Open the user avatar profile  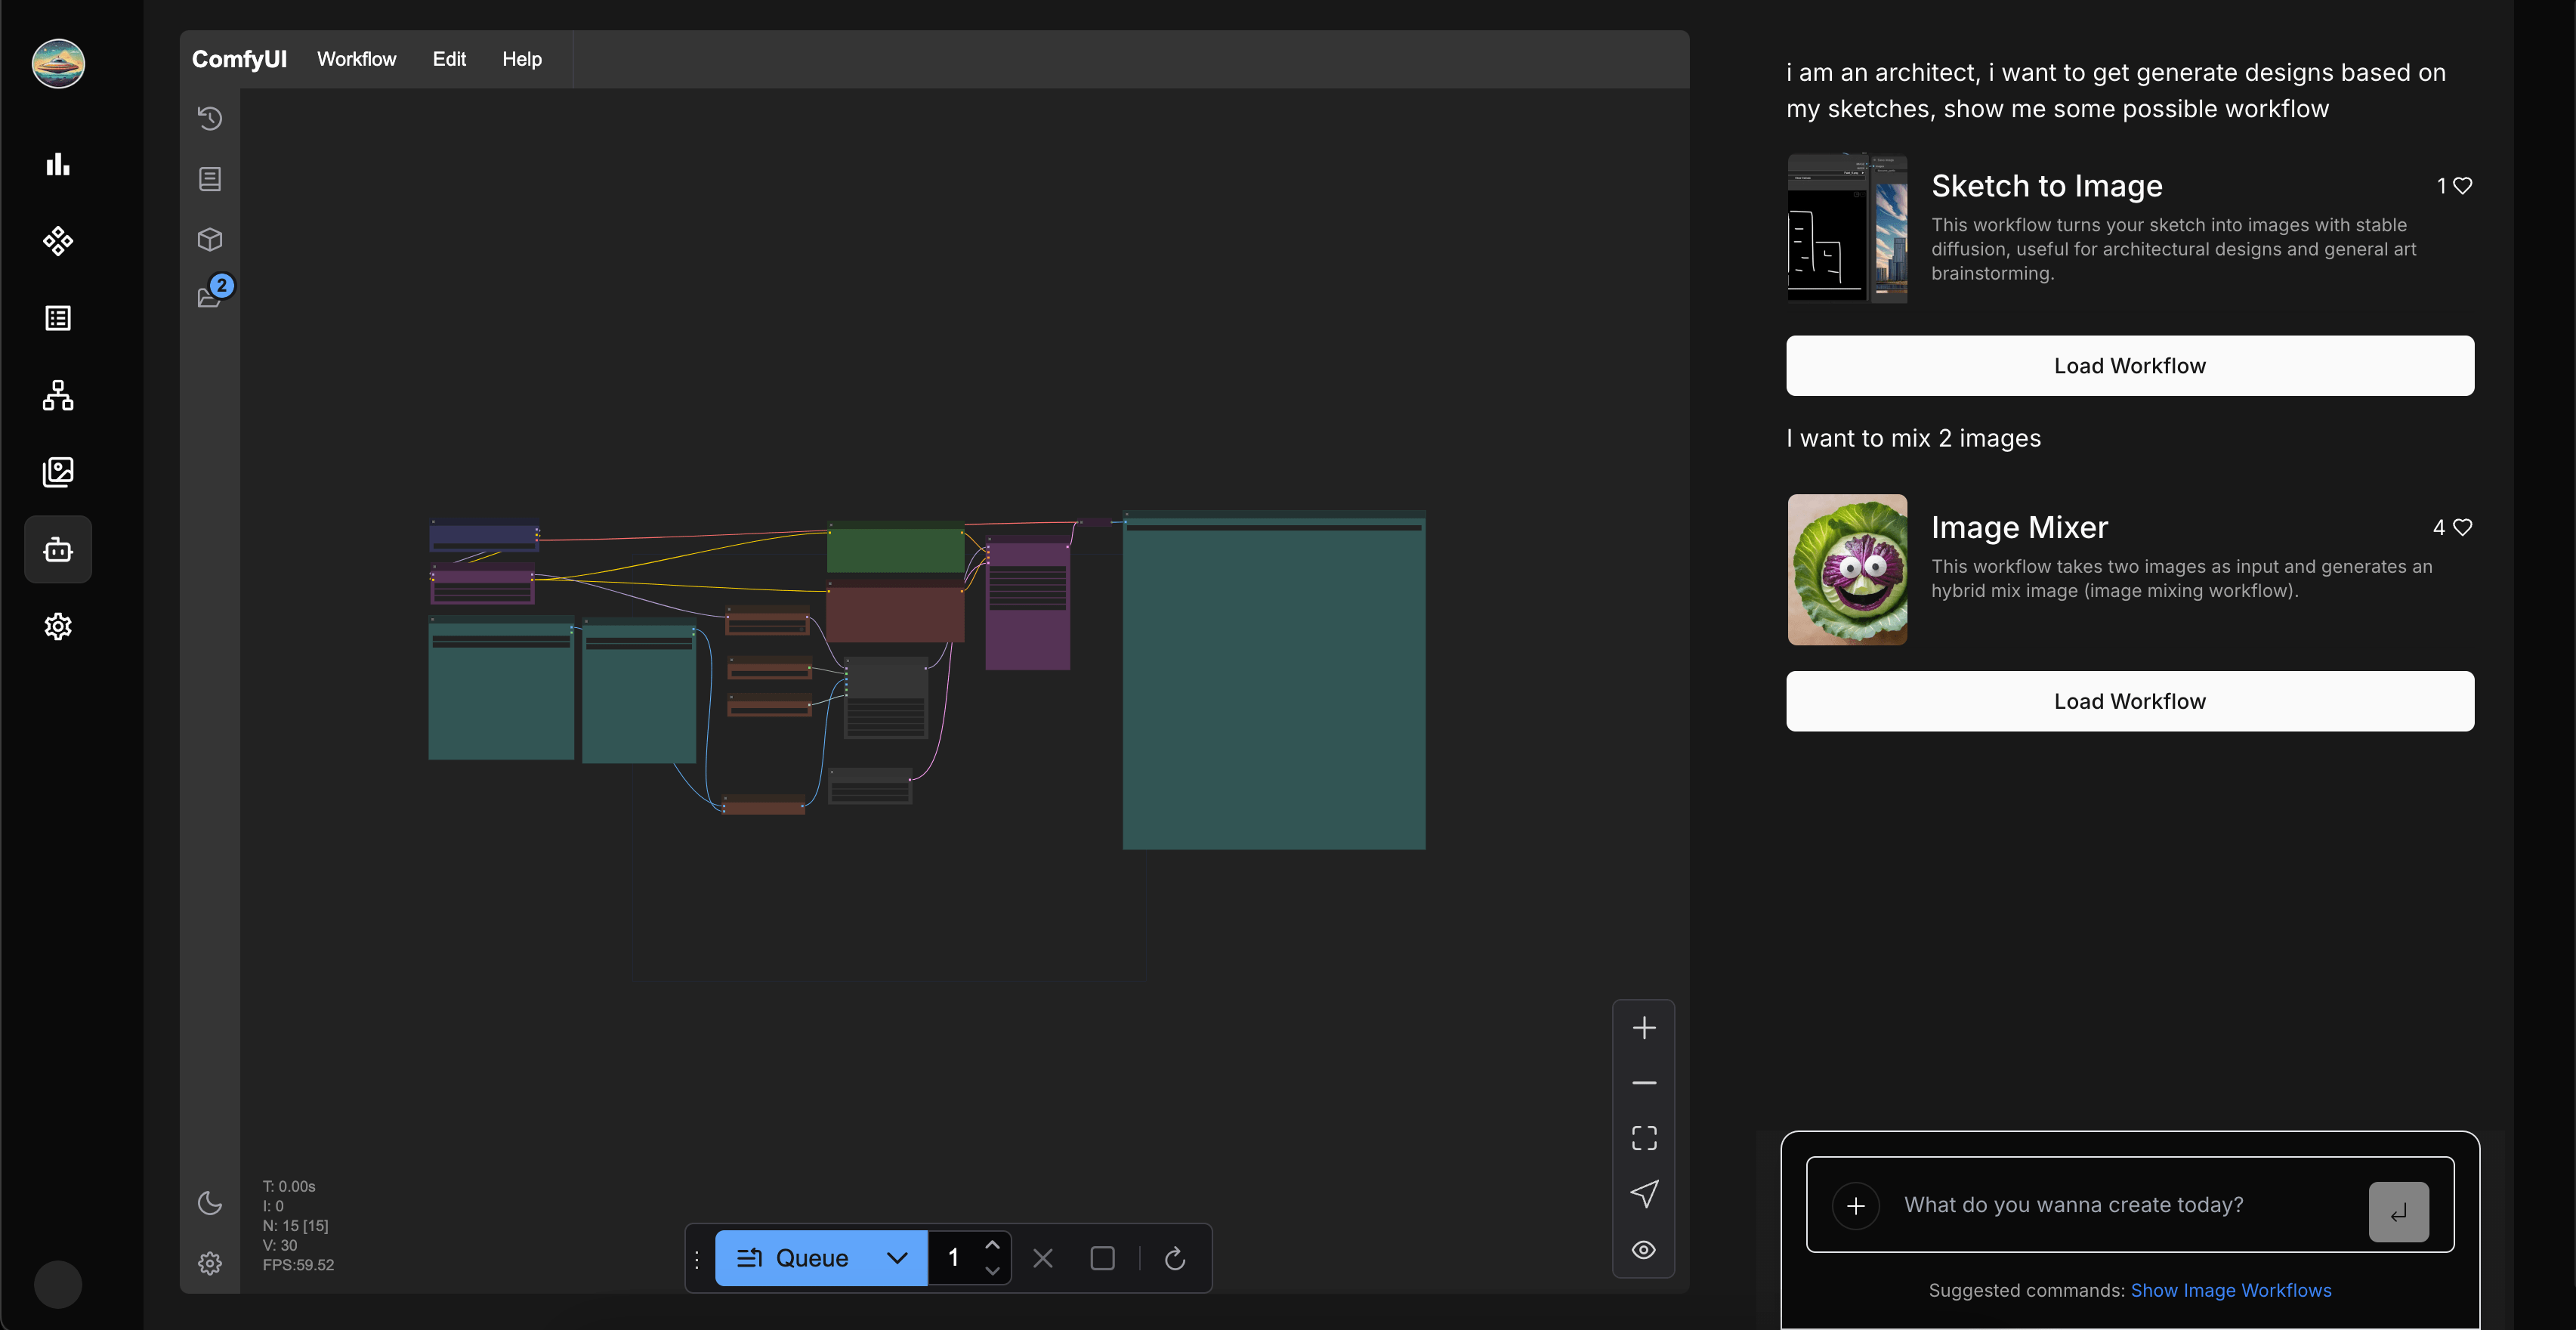coord(58,64)
